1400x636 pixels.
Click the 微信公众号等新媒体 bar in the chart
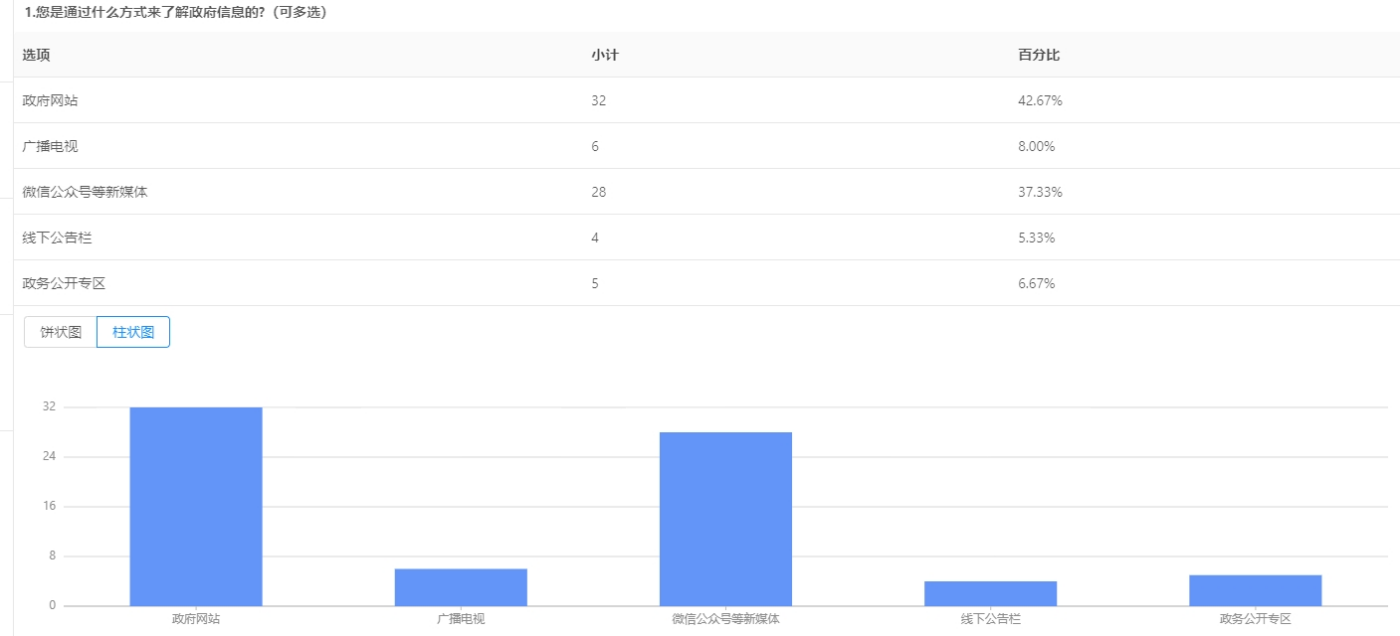[x=726, y=518]
